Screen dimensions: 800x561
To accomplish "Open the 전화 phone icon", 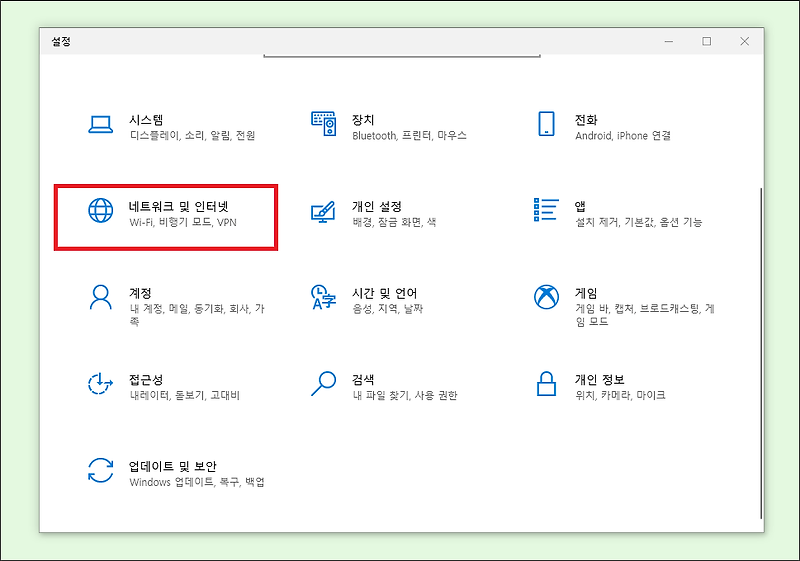I will click(x=546, y=124).
